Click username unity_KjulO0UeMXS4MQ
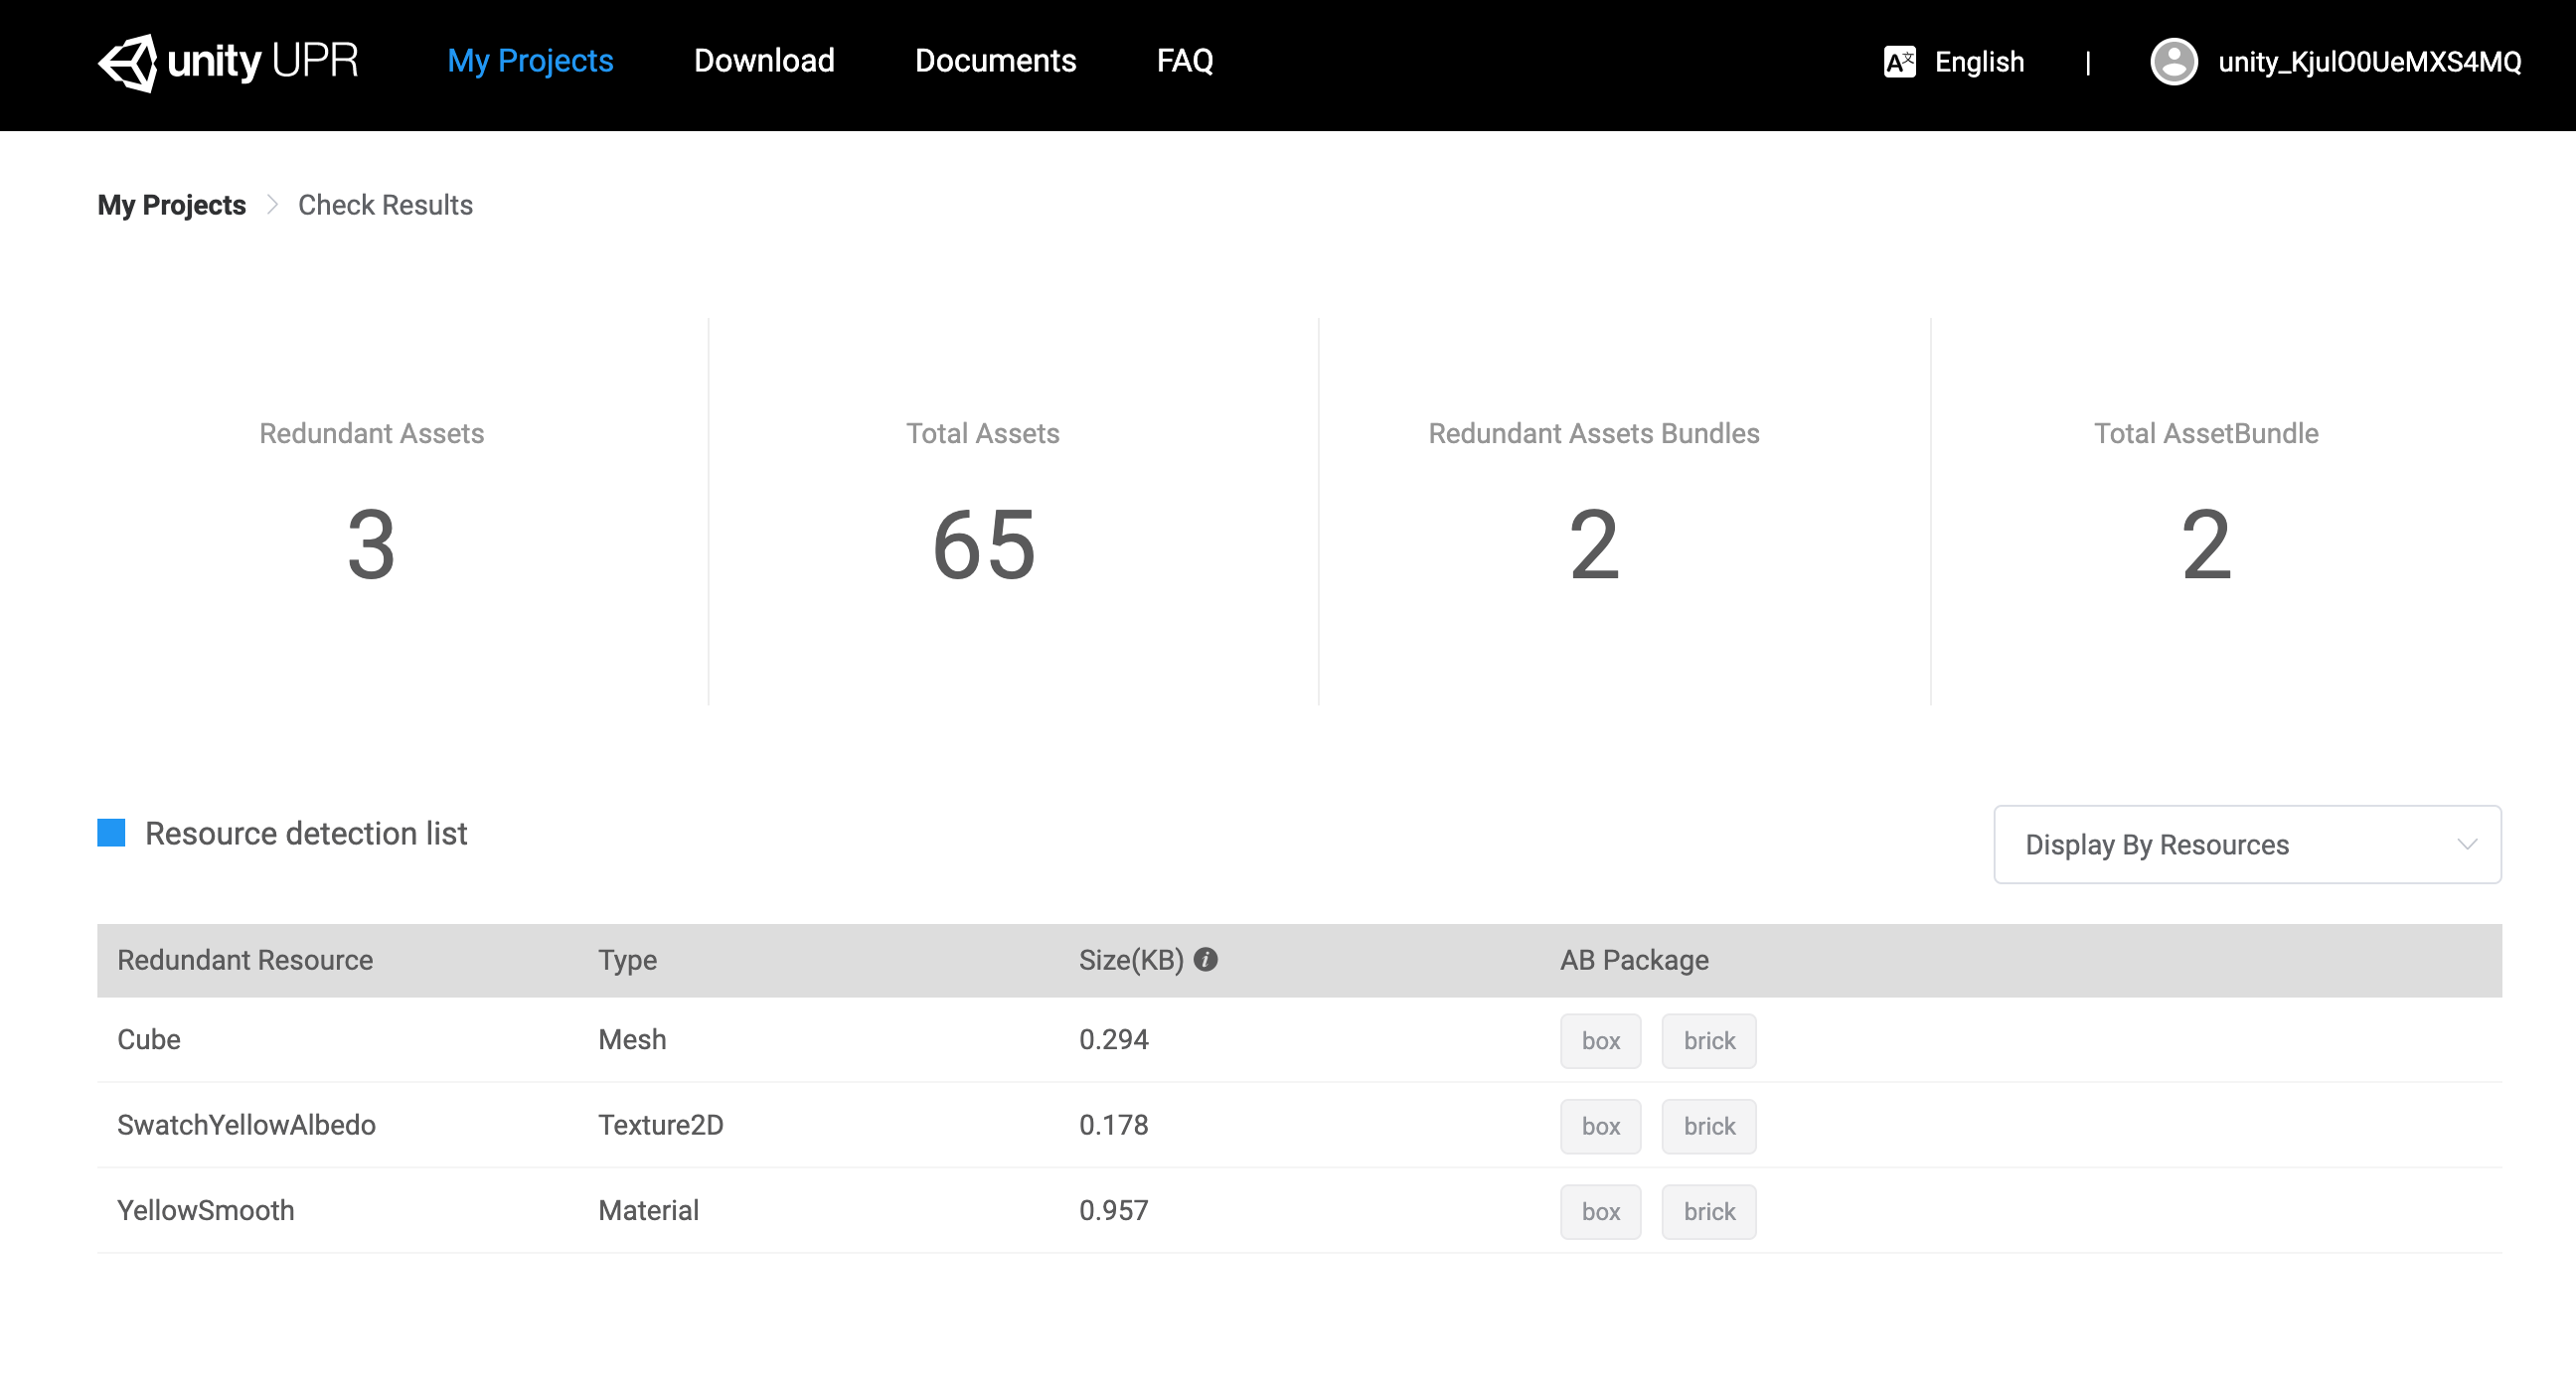 click(x=2369, y=62)
